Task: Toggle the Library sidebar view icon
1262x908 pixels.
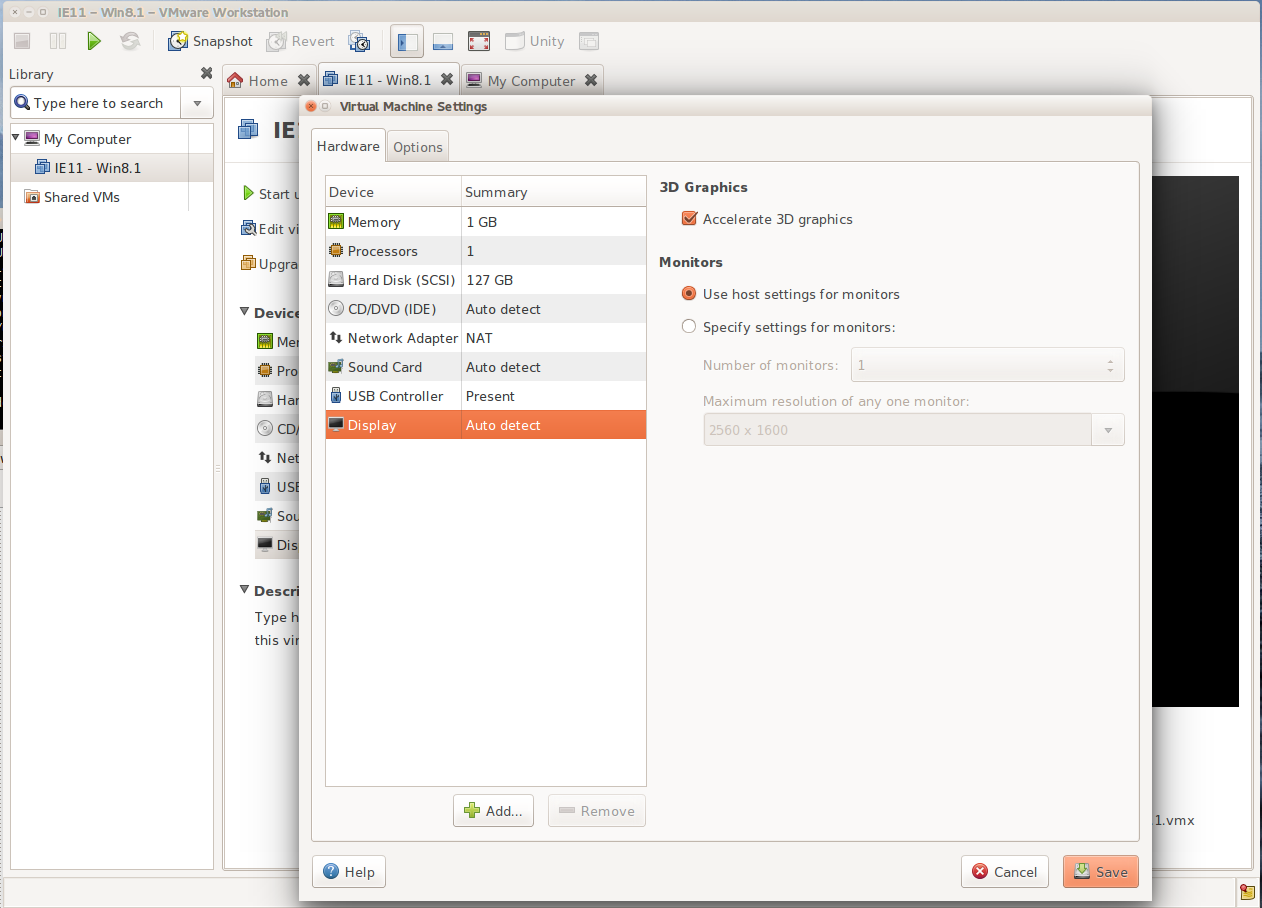Action: (407, 41)
